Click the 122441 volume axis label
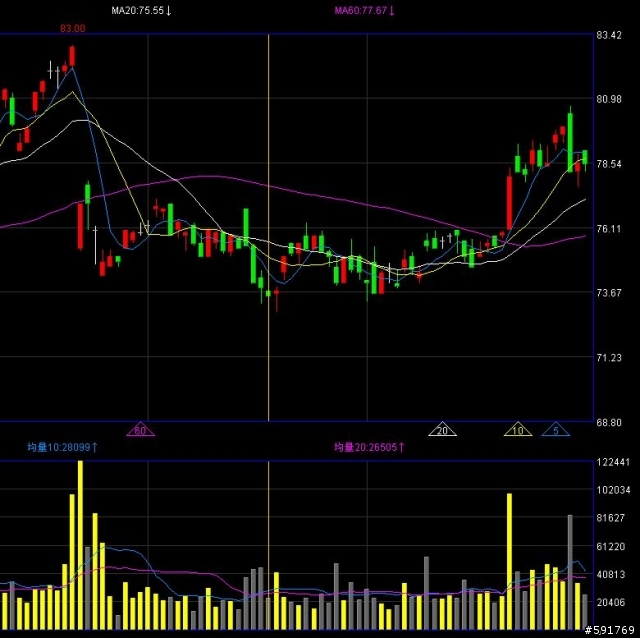640x638 pixels. coord(613,462)
